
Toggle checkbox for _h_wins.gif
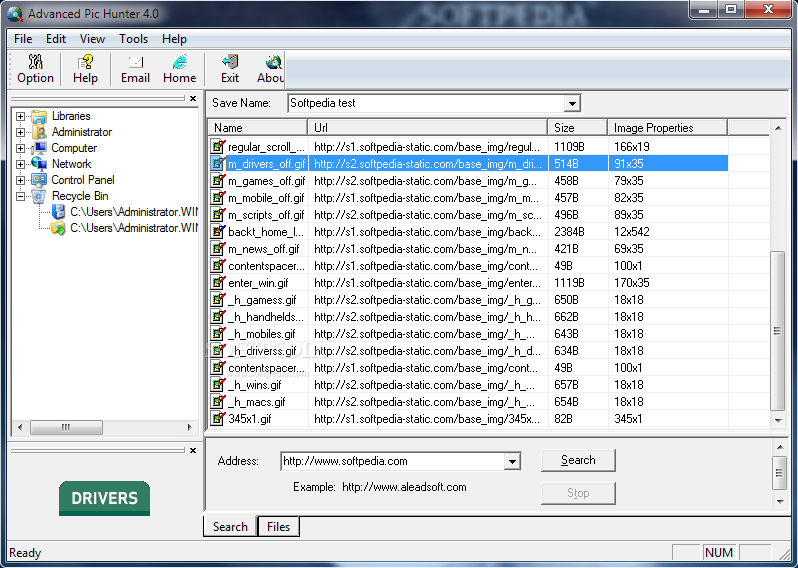coord(218,385)
